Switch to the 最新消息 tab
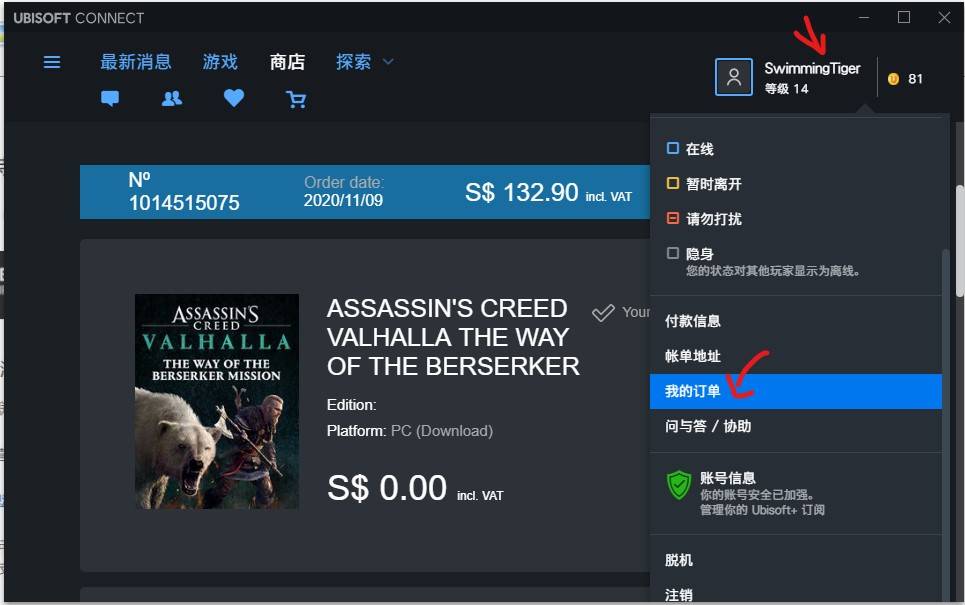Viewport: 965px width, 605px height. pyautogui.click(x=135, y=62)
